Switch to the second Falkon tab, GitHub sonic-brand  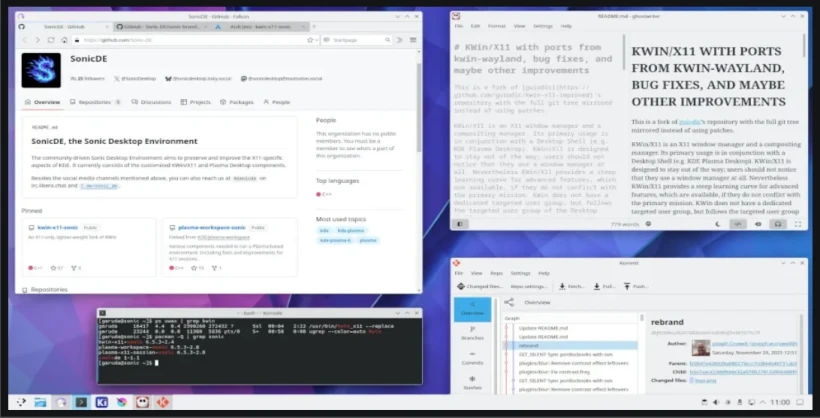pyautogui.click(x=162, y=26)
